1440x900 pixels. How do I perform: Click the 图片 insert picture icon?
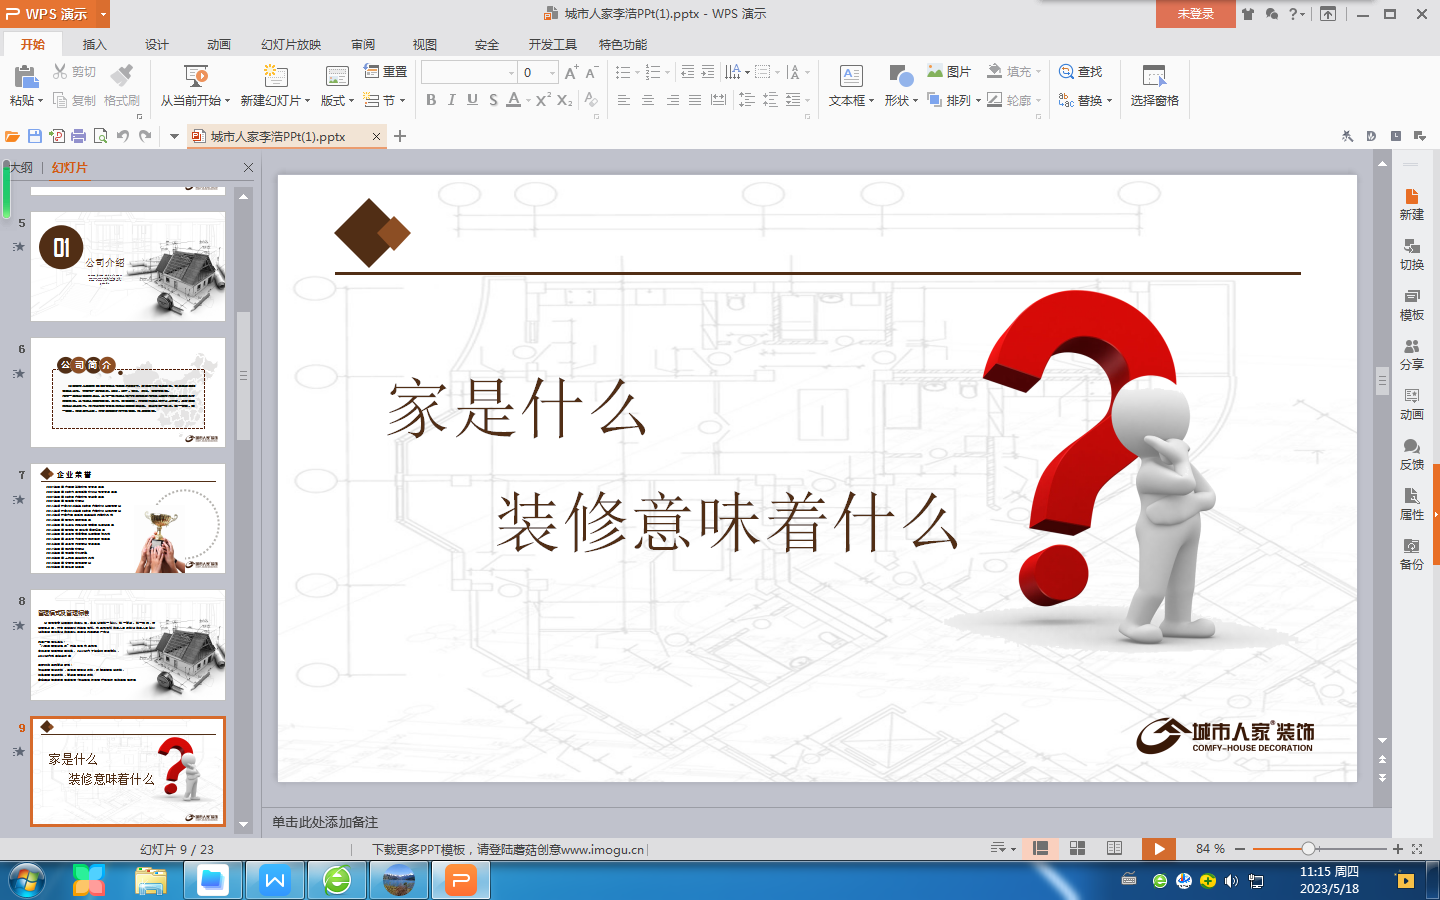[x=948, y=72]
